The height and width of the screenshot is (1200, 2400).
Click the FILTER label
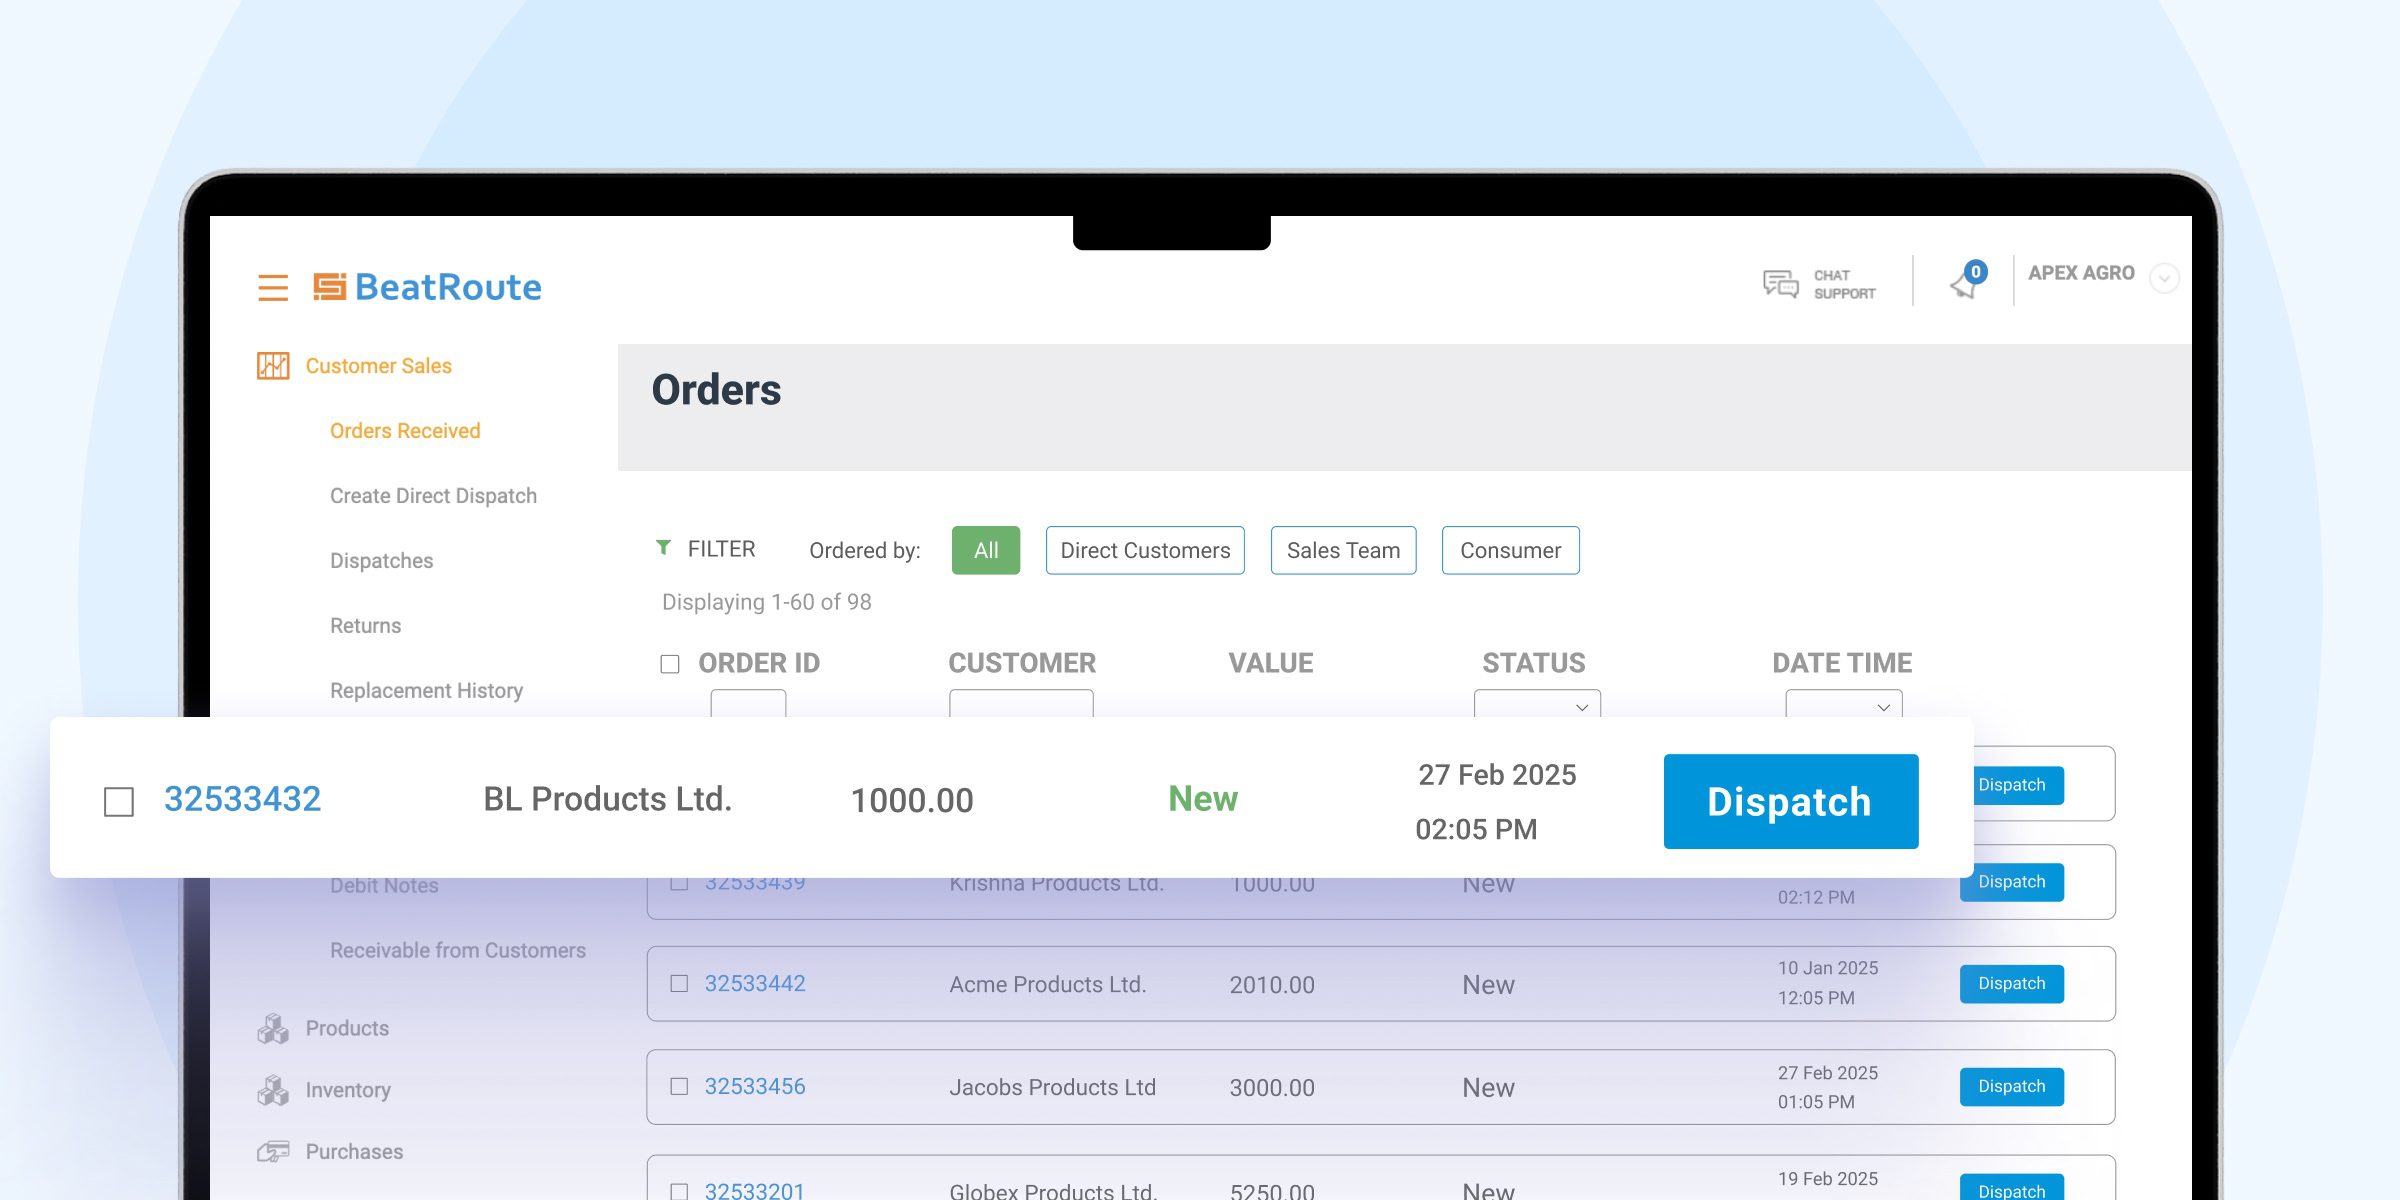[x=721, y=549]
